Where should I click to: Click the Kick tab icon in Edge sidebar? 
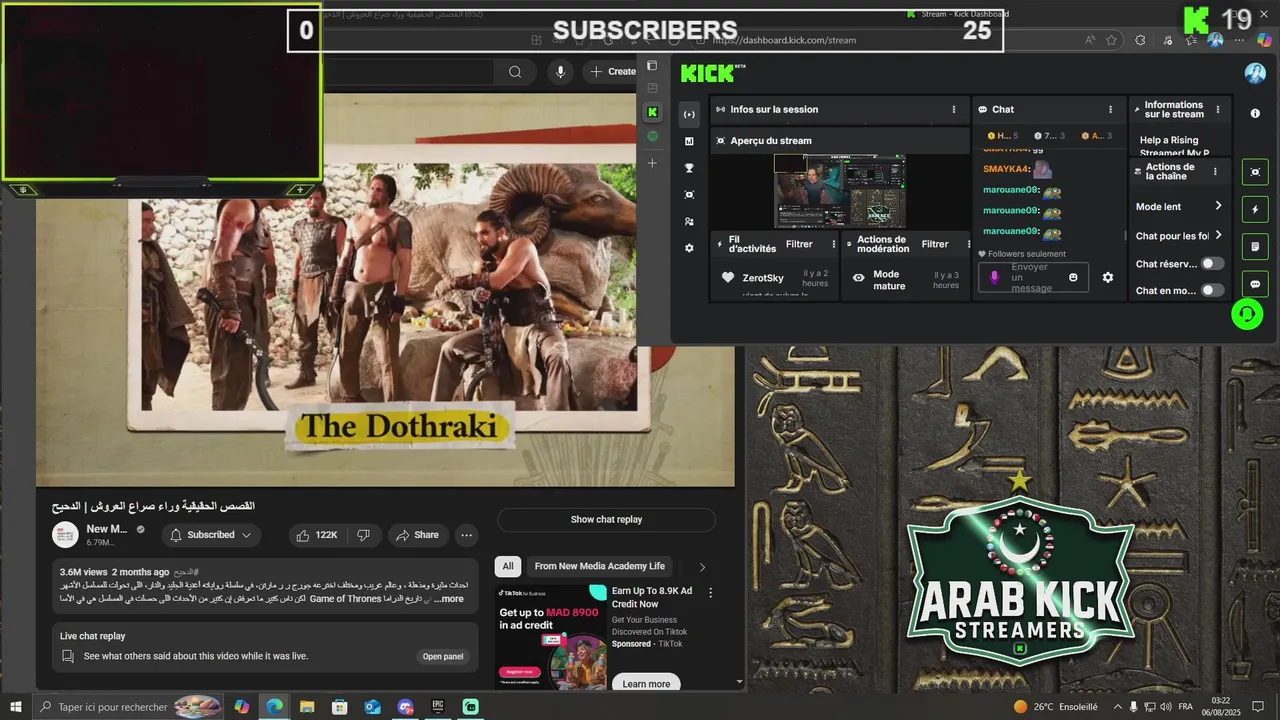(652, 112)
